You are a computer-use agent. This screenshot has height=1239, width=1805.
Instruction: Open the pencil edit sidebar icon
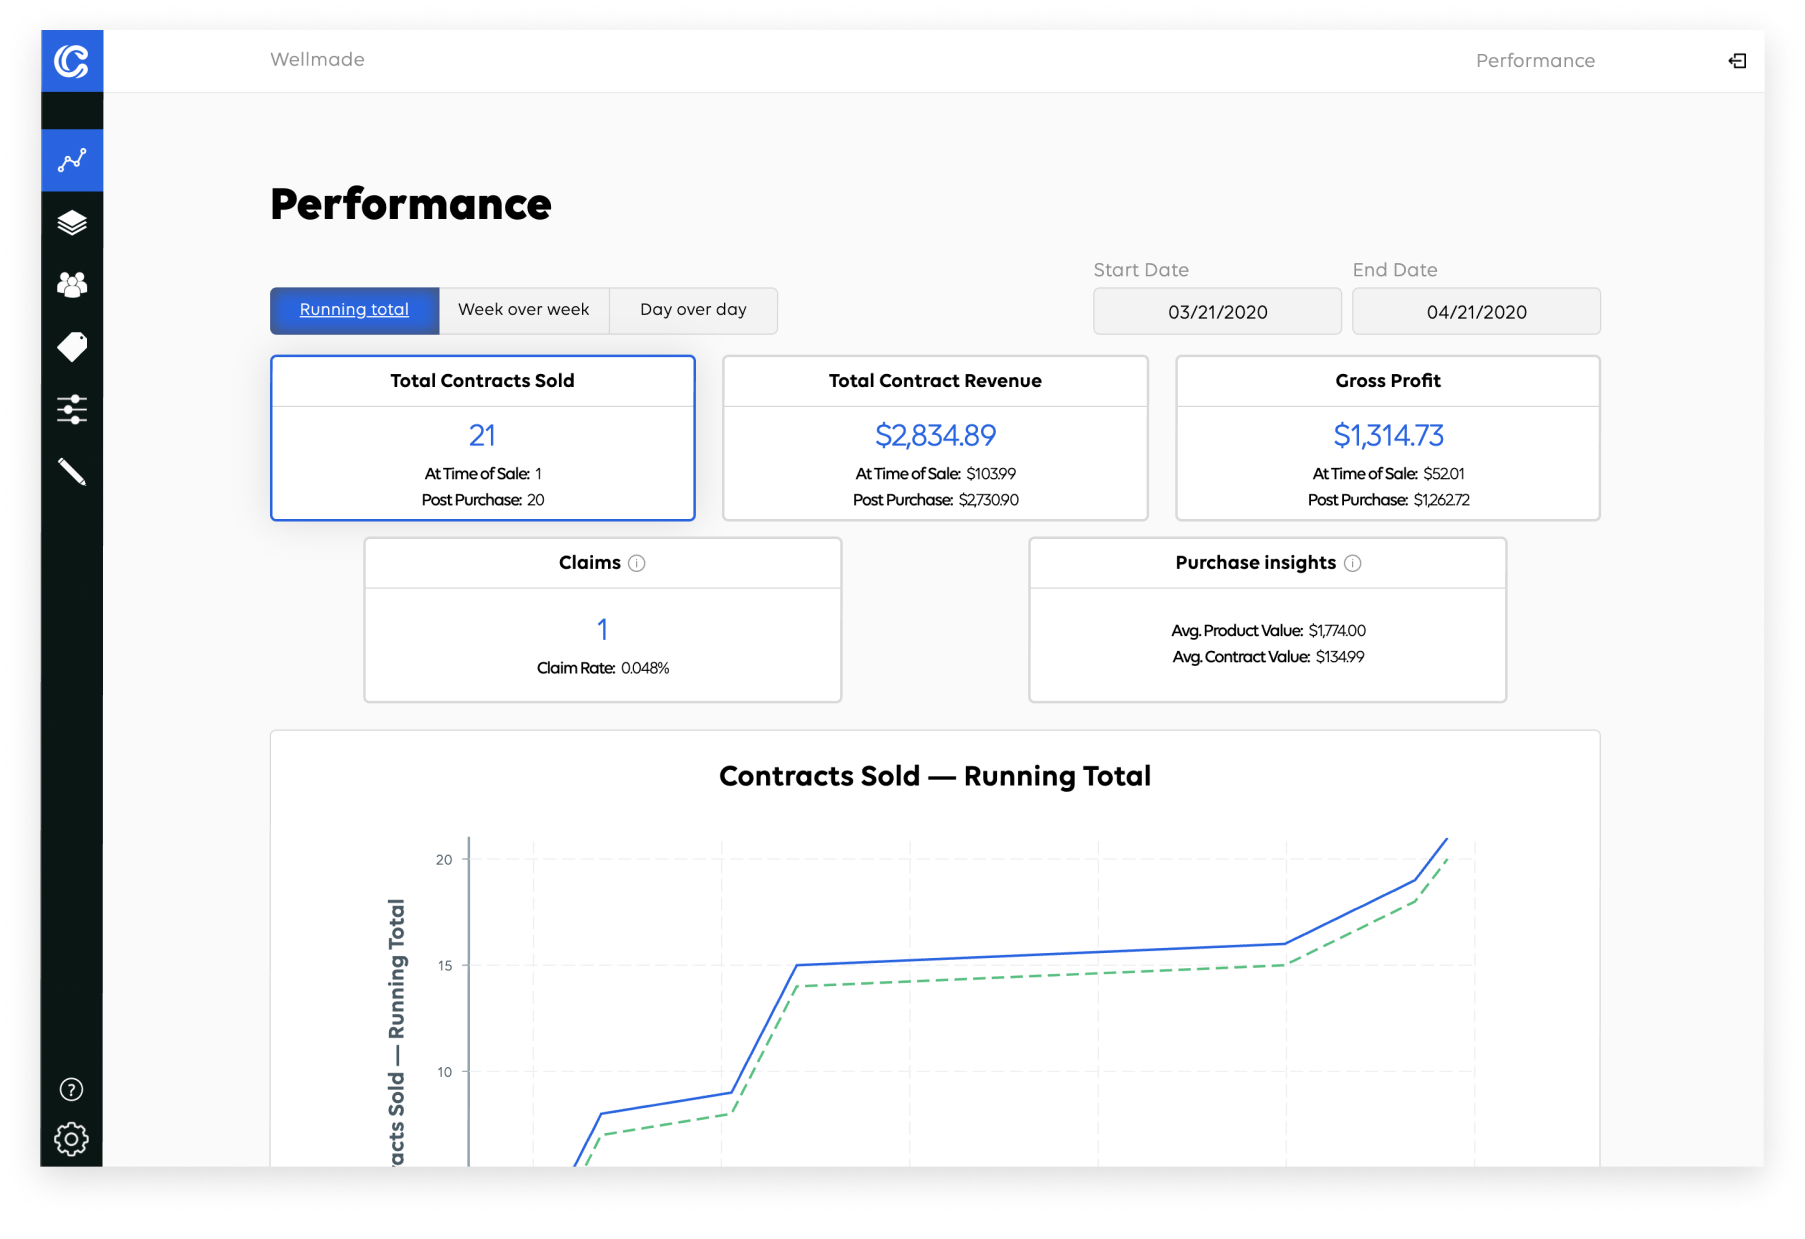click(72, 471)
